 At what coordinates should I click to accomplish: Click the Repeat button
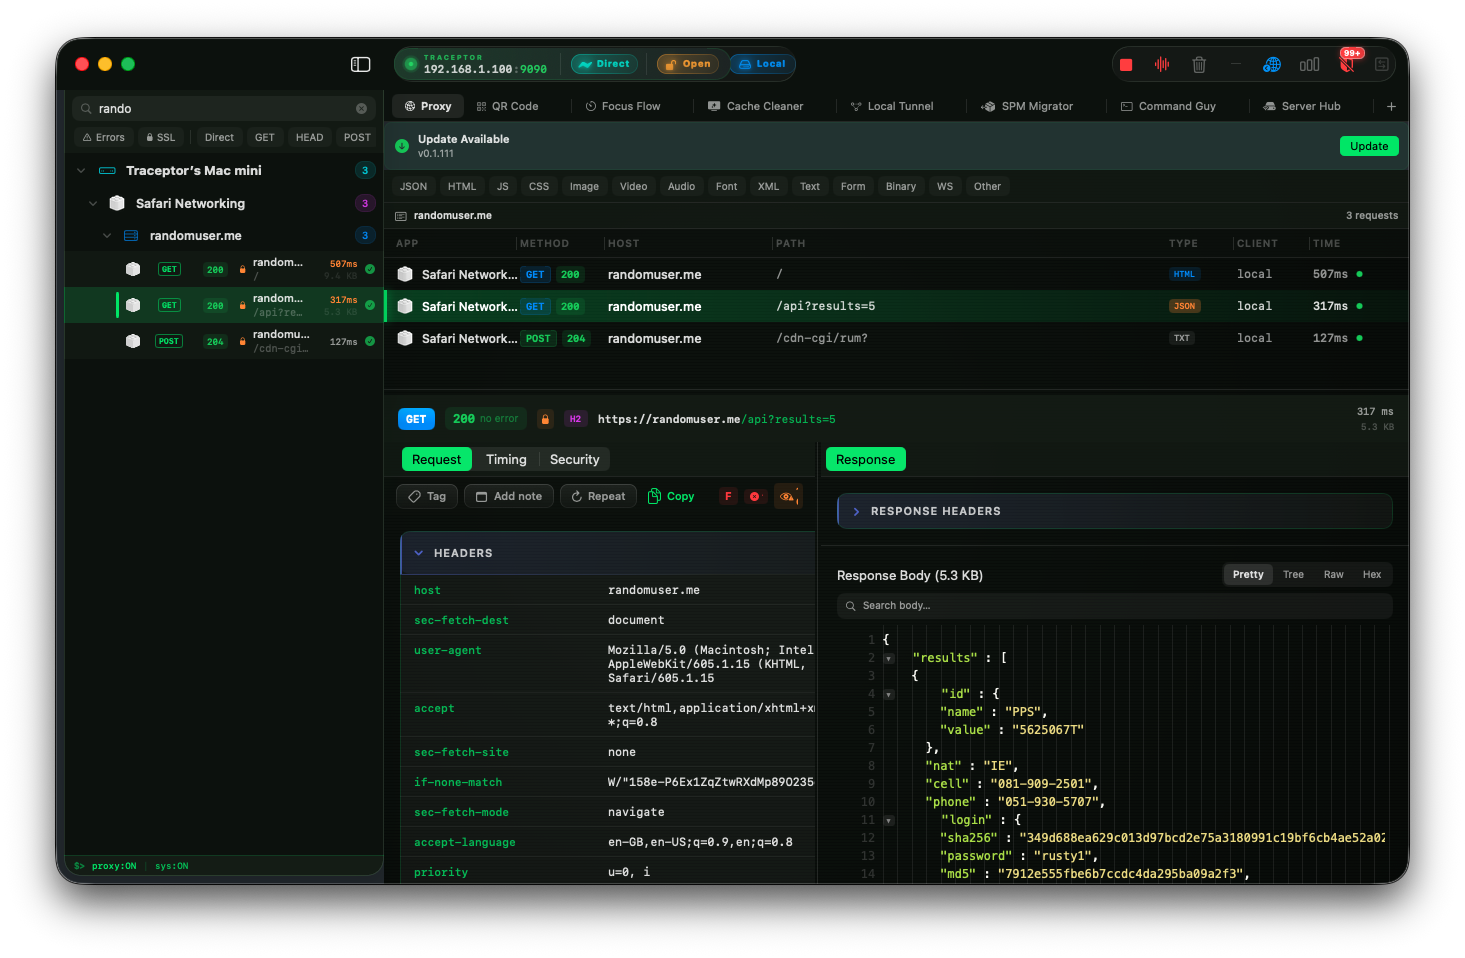click(598, 496)
